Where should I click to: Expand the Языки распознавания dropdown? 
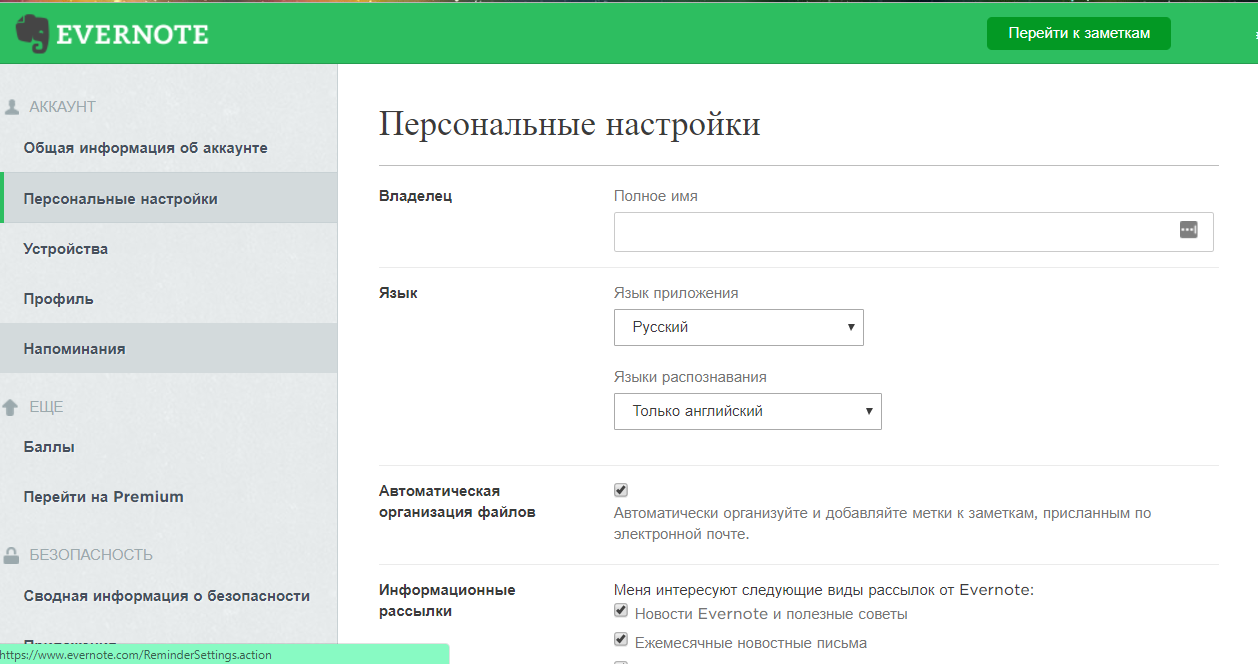pos(747,411)
